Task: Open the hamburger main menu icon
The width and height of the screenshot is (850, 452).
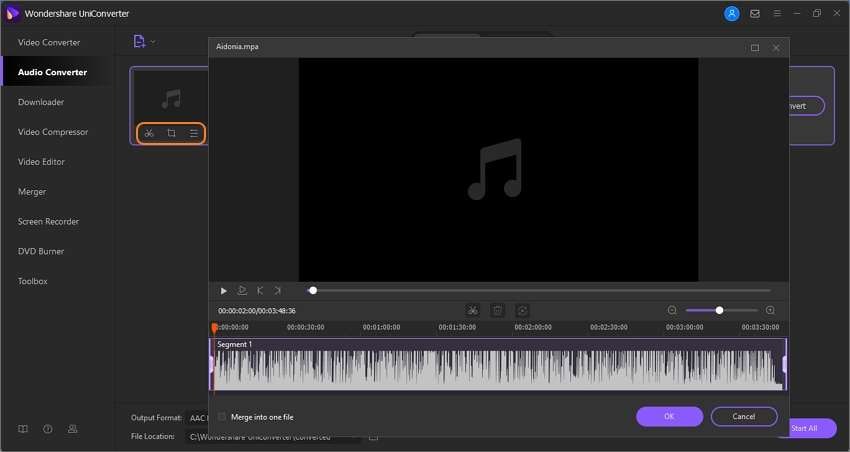Action: (777, 13)
